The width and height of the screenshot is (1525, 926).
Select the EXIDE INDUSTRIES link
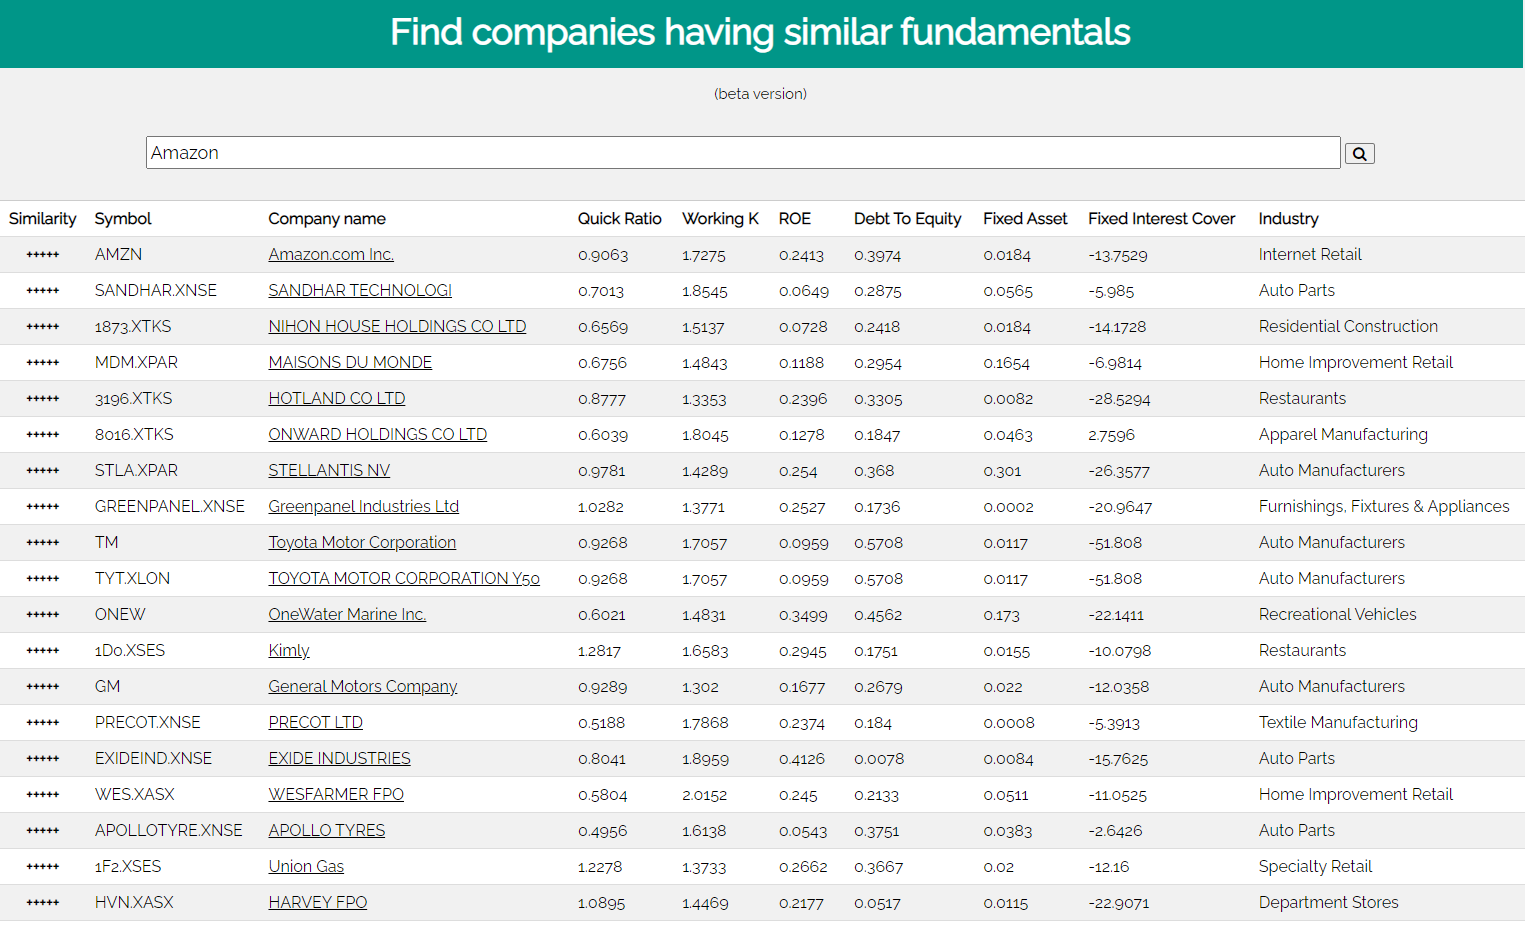pyautogui.click(x=339, y=759)
